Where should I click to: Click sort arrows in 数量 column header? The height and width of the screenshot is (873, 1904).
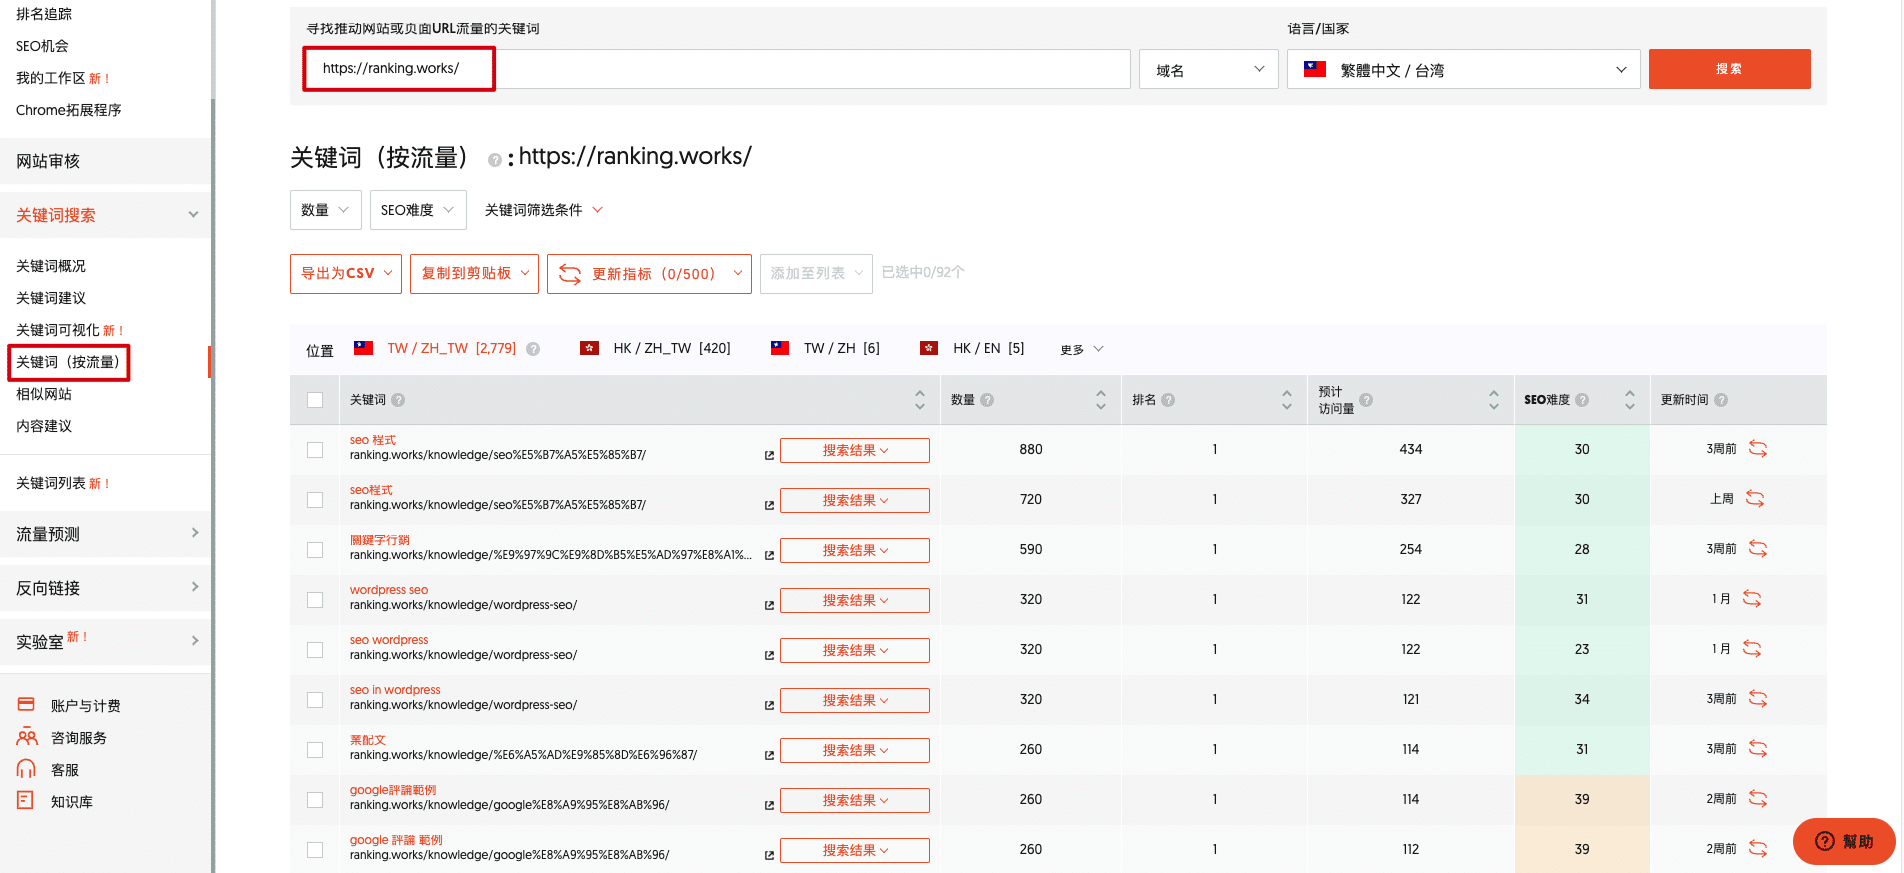[x=1100, y=400]
